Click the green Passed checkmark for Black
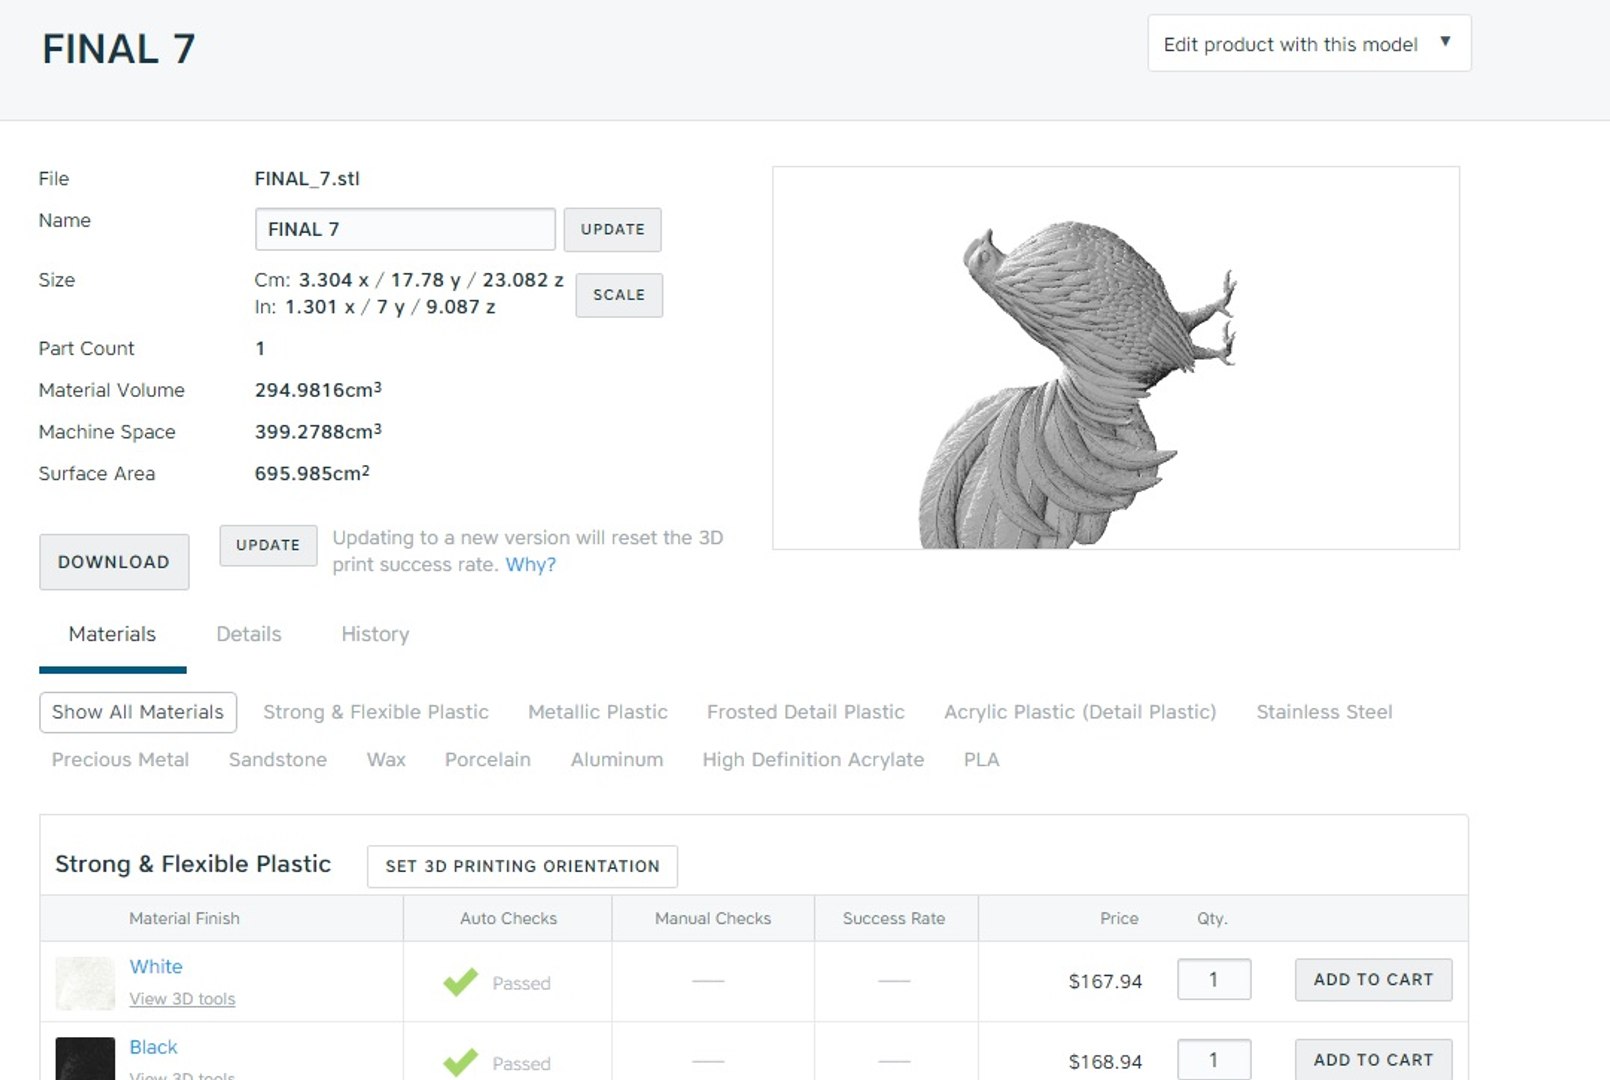The width and height of the screenshot is (1610, 1080). coord(460,1062)
